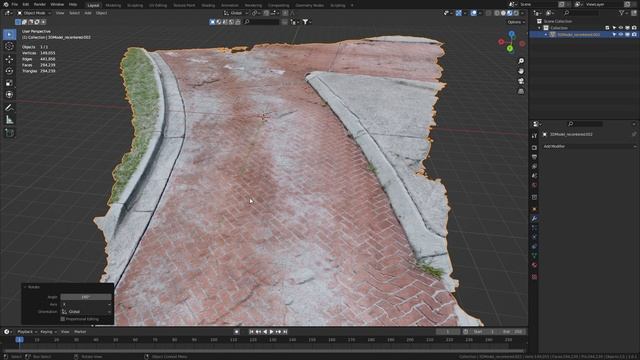Image resolution: width=640 pixels, height=360 pixels.
Task: Open the Keying dropdown in timeline
Action: [48, 332]
